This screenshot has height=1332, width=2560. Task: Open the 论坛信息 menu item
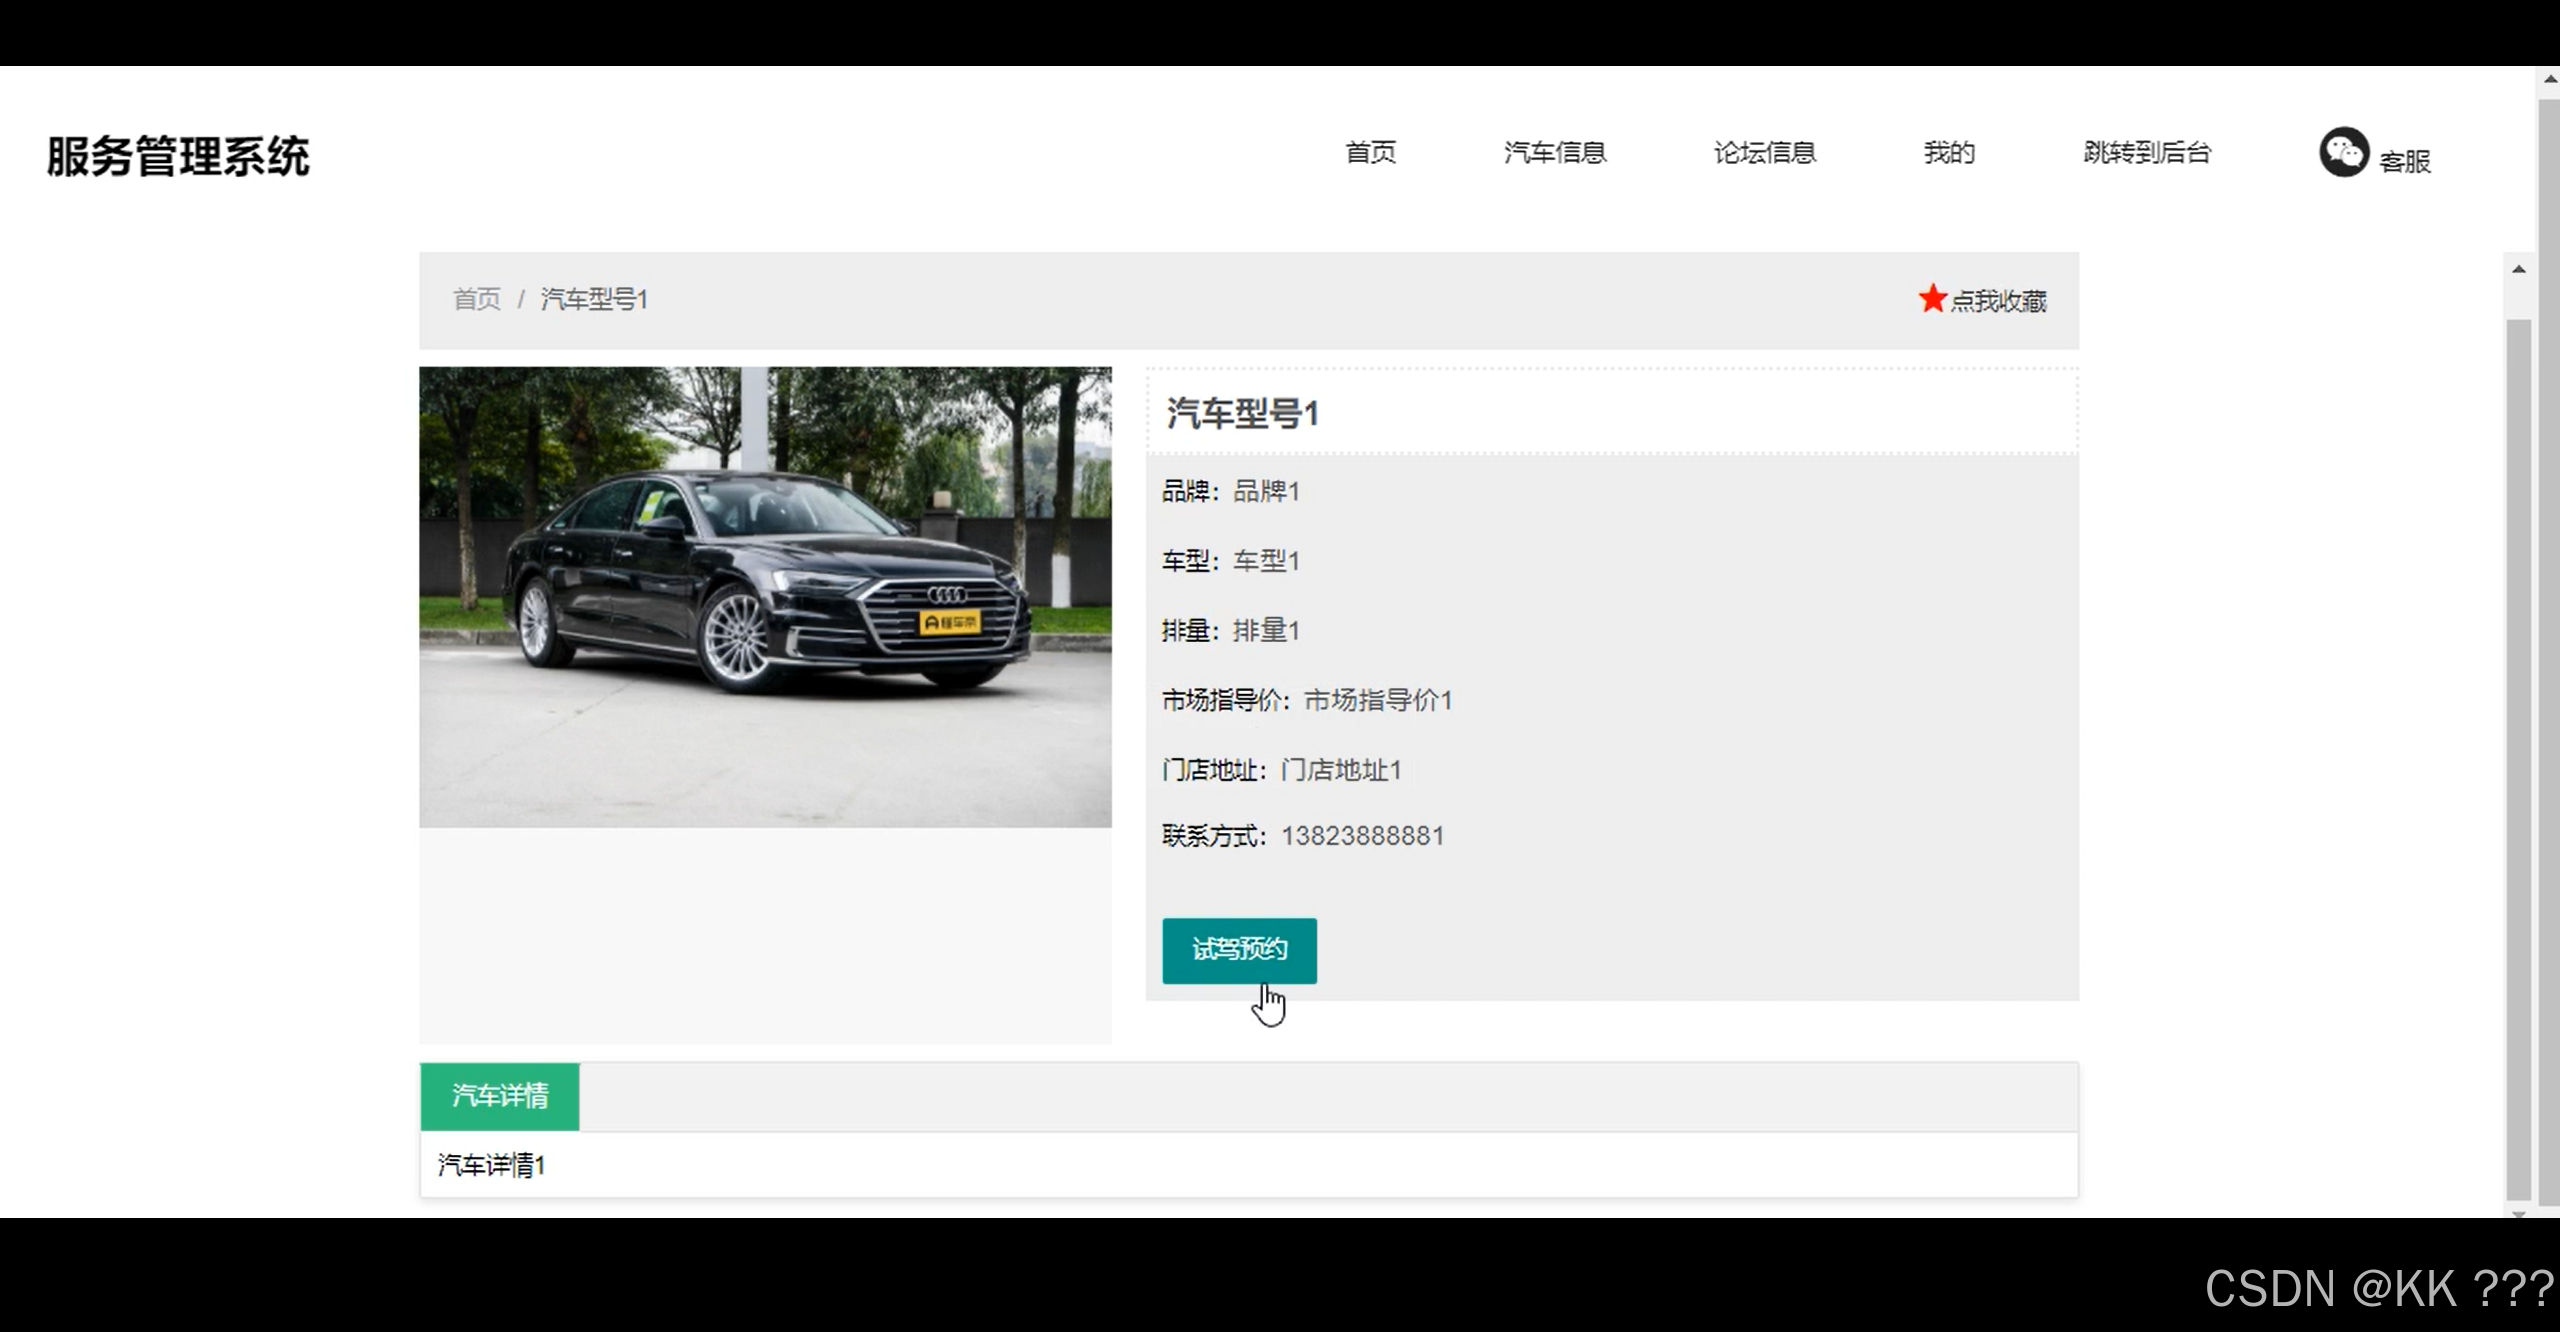click(x=1765, y=152)
